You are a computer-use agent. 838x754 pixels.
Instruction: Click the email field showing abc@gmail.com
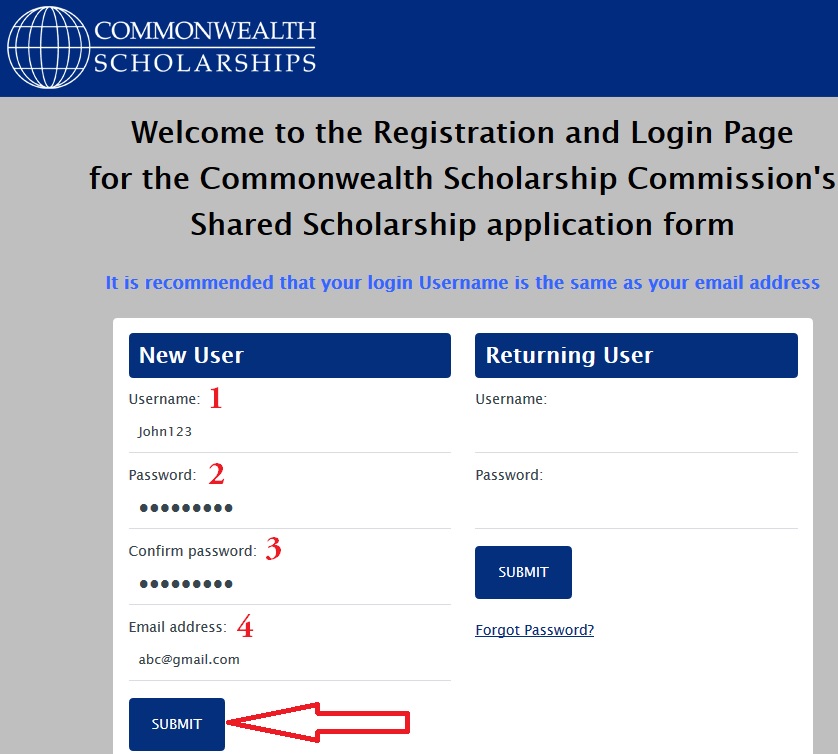point(289,660)
